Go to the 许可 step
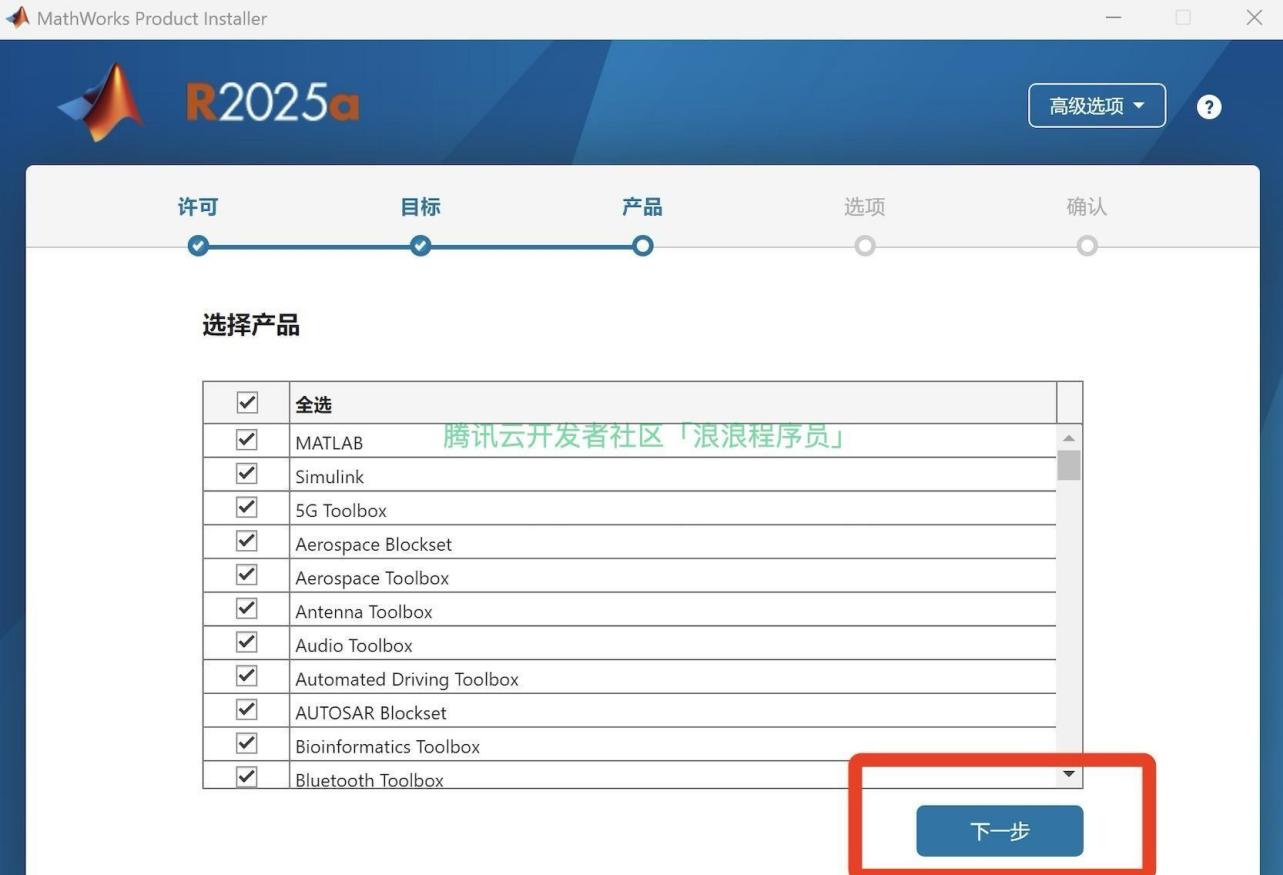The height and width of the screenshot is (875, 1283). (198, 207)
